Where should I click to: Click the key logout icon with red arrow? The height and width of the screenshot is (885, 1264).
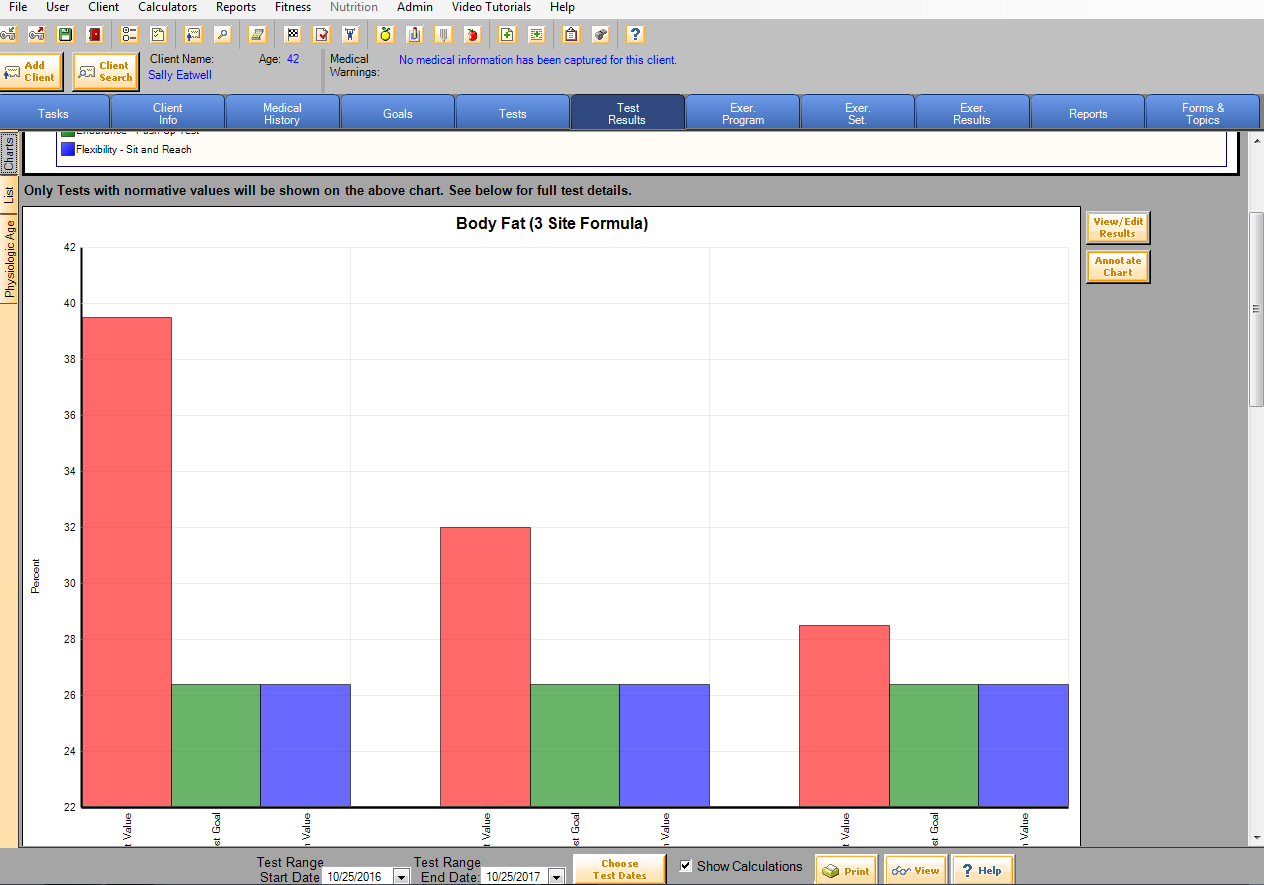click(36, 34)
